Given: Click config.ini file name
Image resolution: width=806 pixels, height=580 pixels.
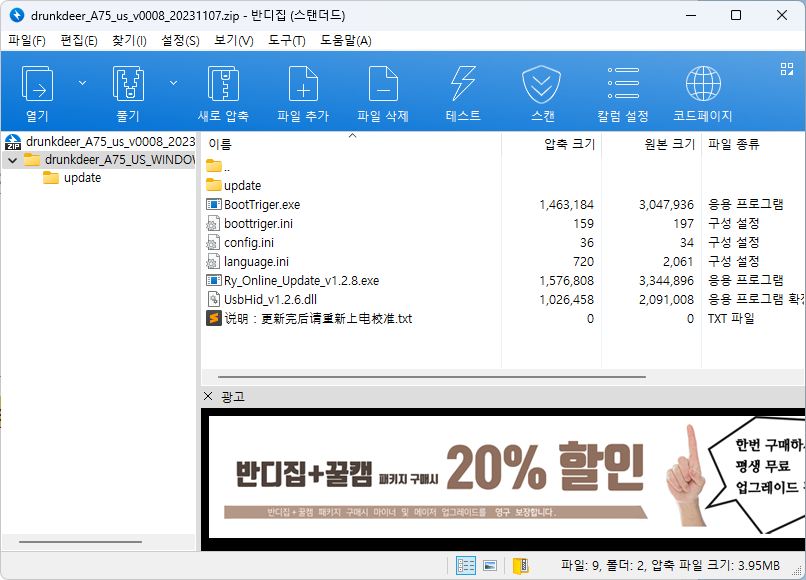Looking at the screenshot, I should (249, 243).
